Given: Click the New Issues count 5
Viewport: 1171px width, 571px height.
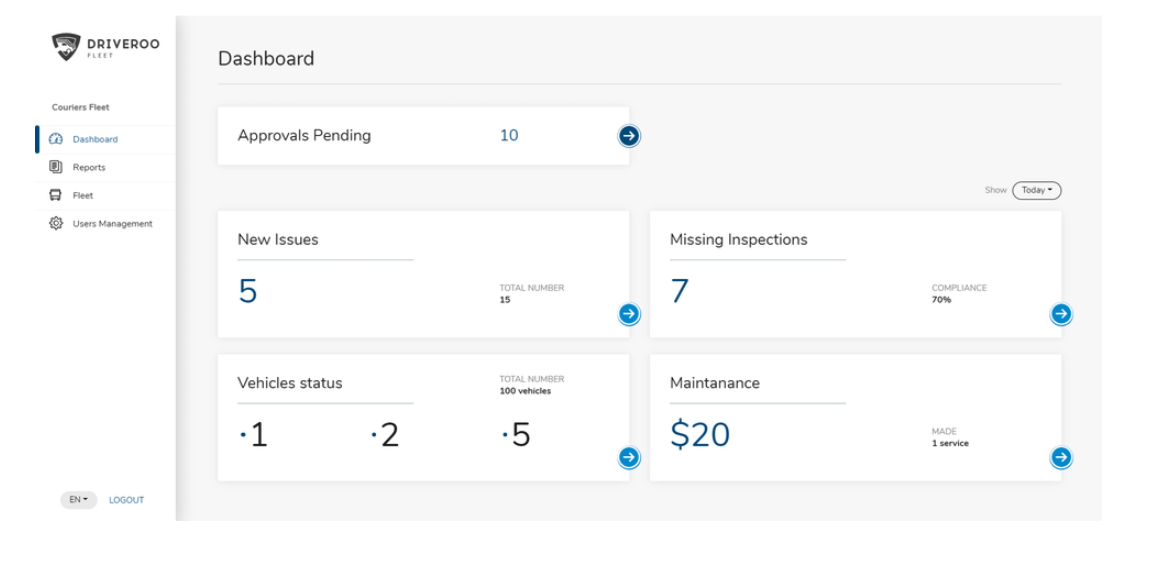Looking at the screenshot, I should 248,292.
